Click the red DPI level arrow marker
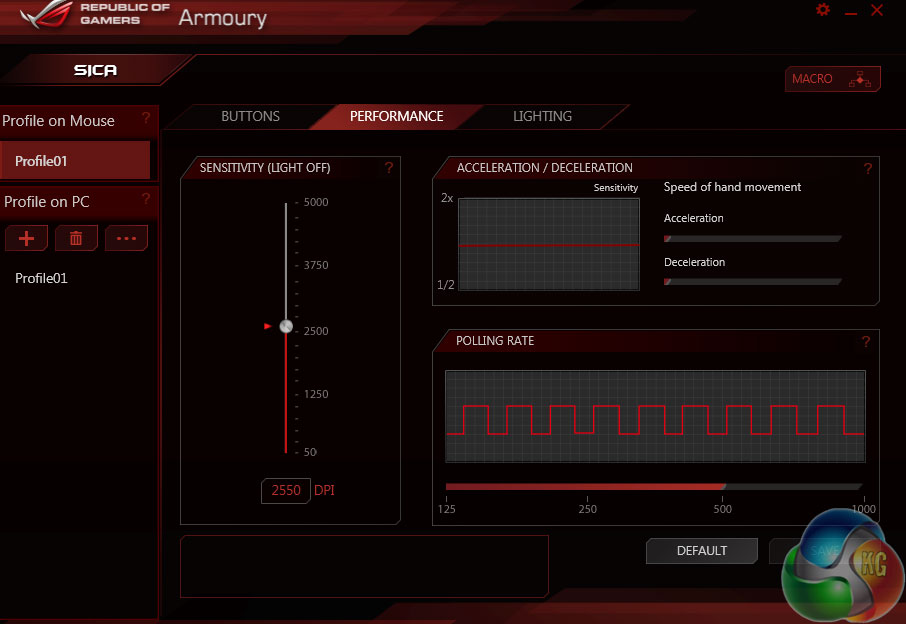 pyautogui.click(x=268, y=326)
